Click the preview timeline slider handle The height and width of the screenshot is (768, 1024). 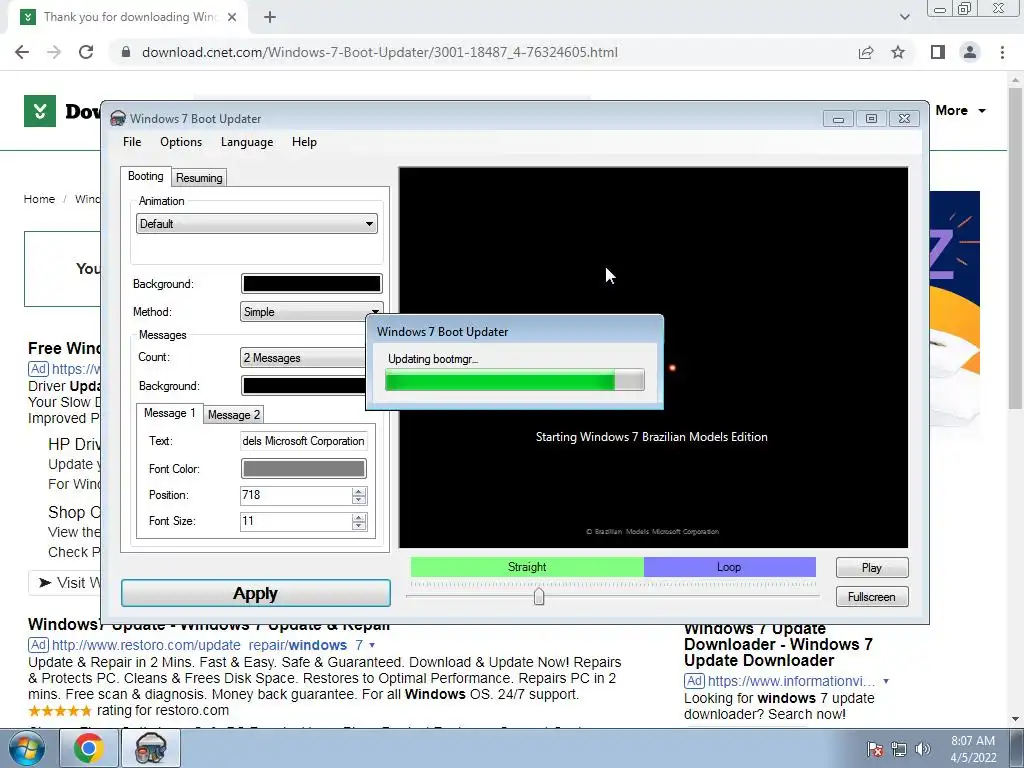pyautogui.click(x=539, y=596)
